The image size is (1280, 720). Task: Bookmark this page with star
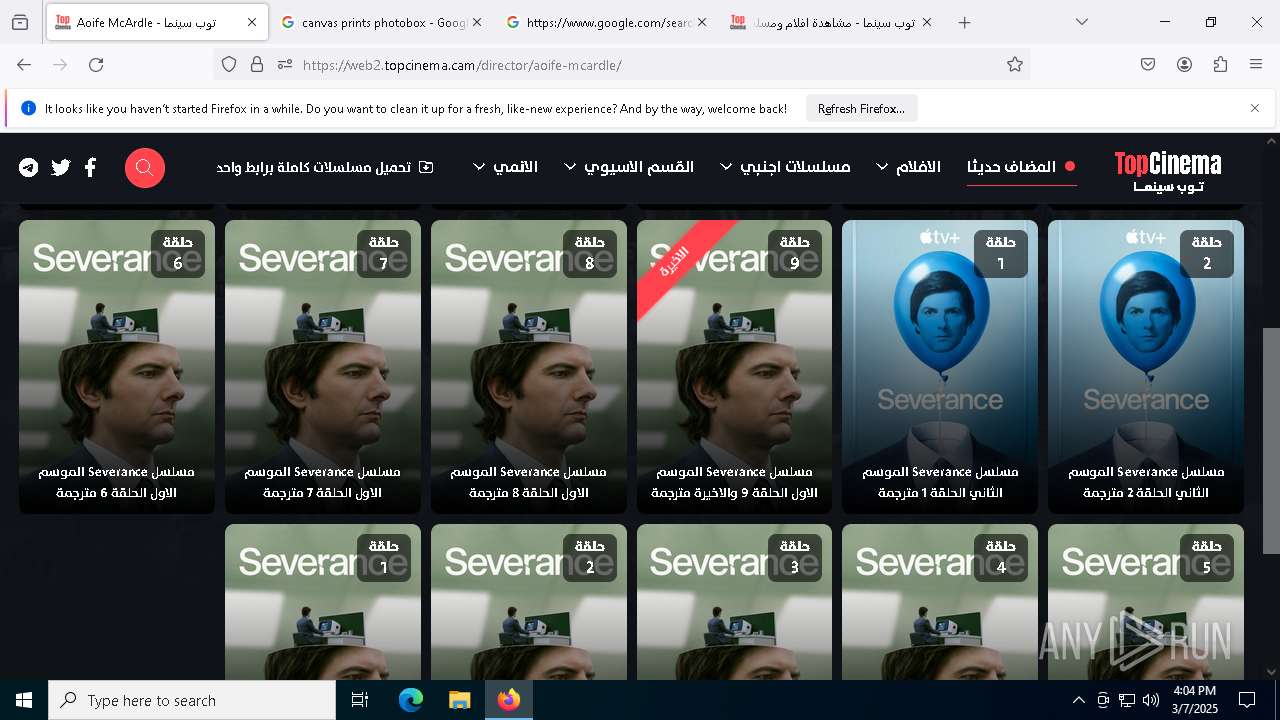(1015, 65)
